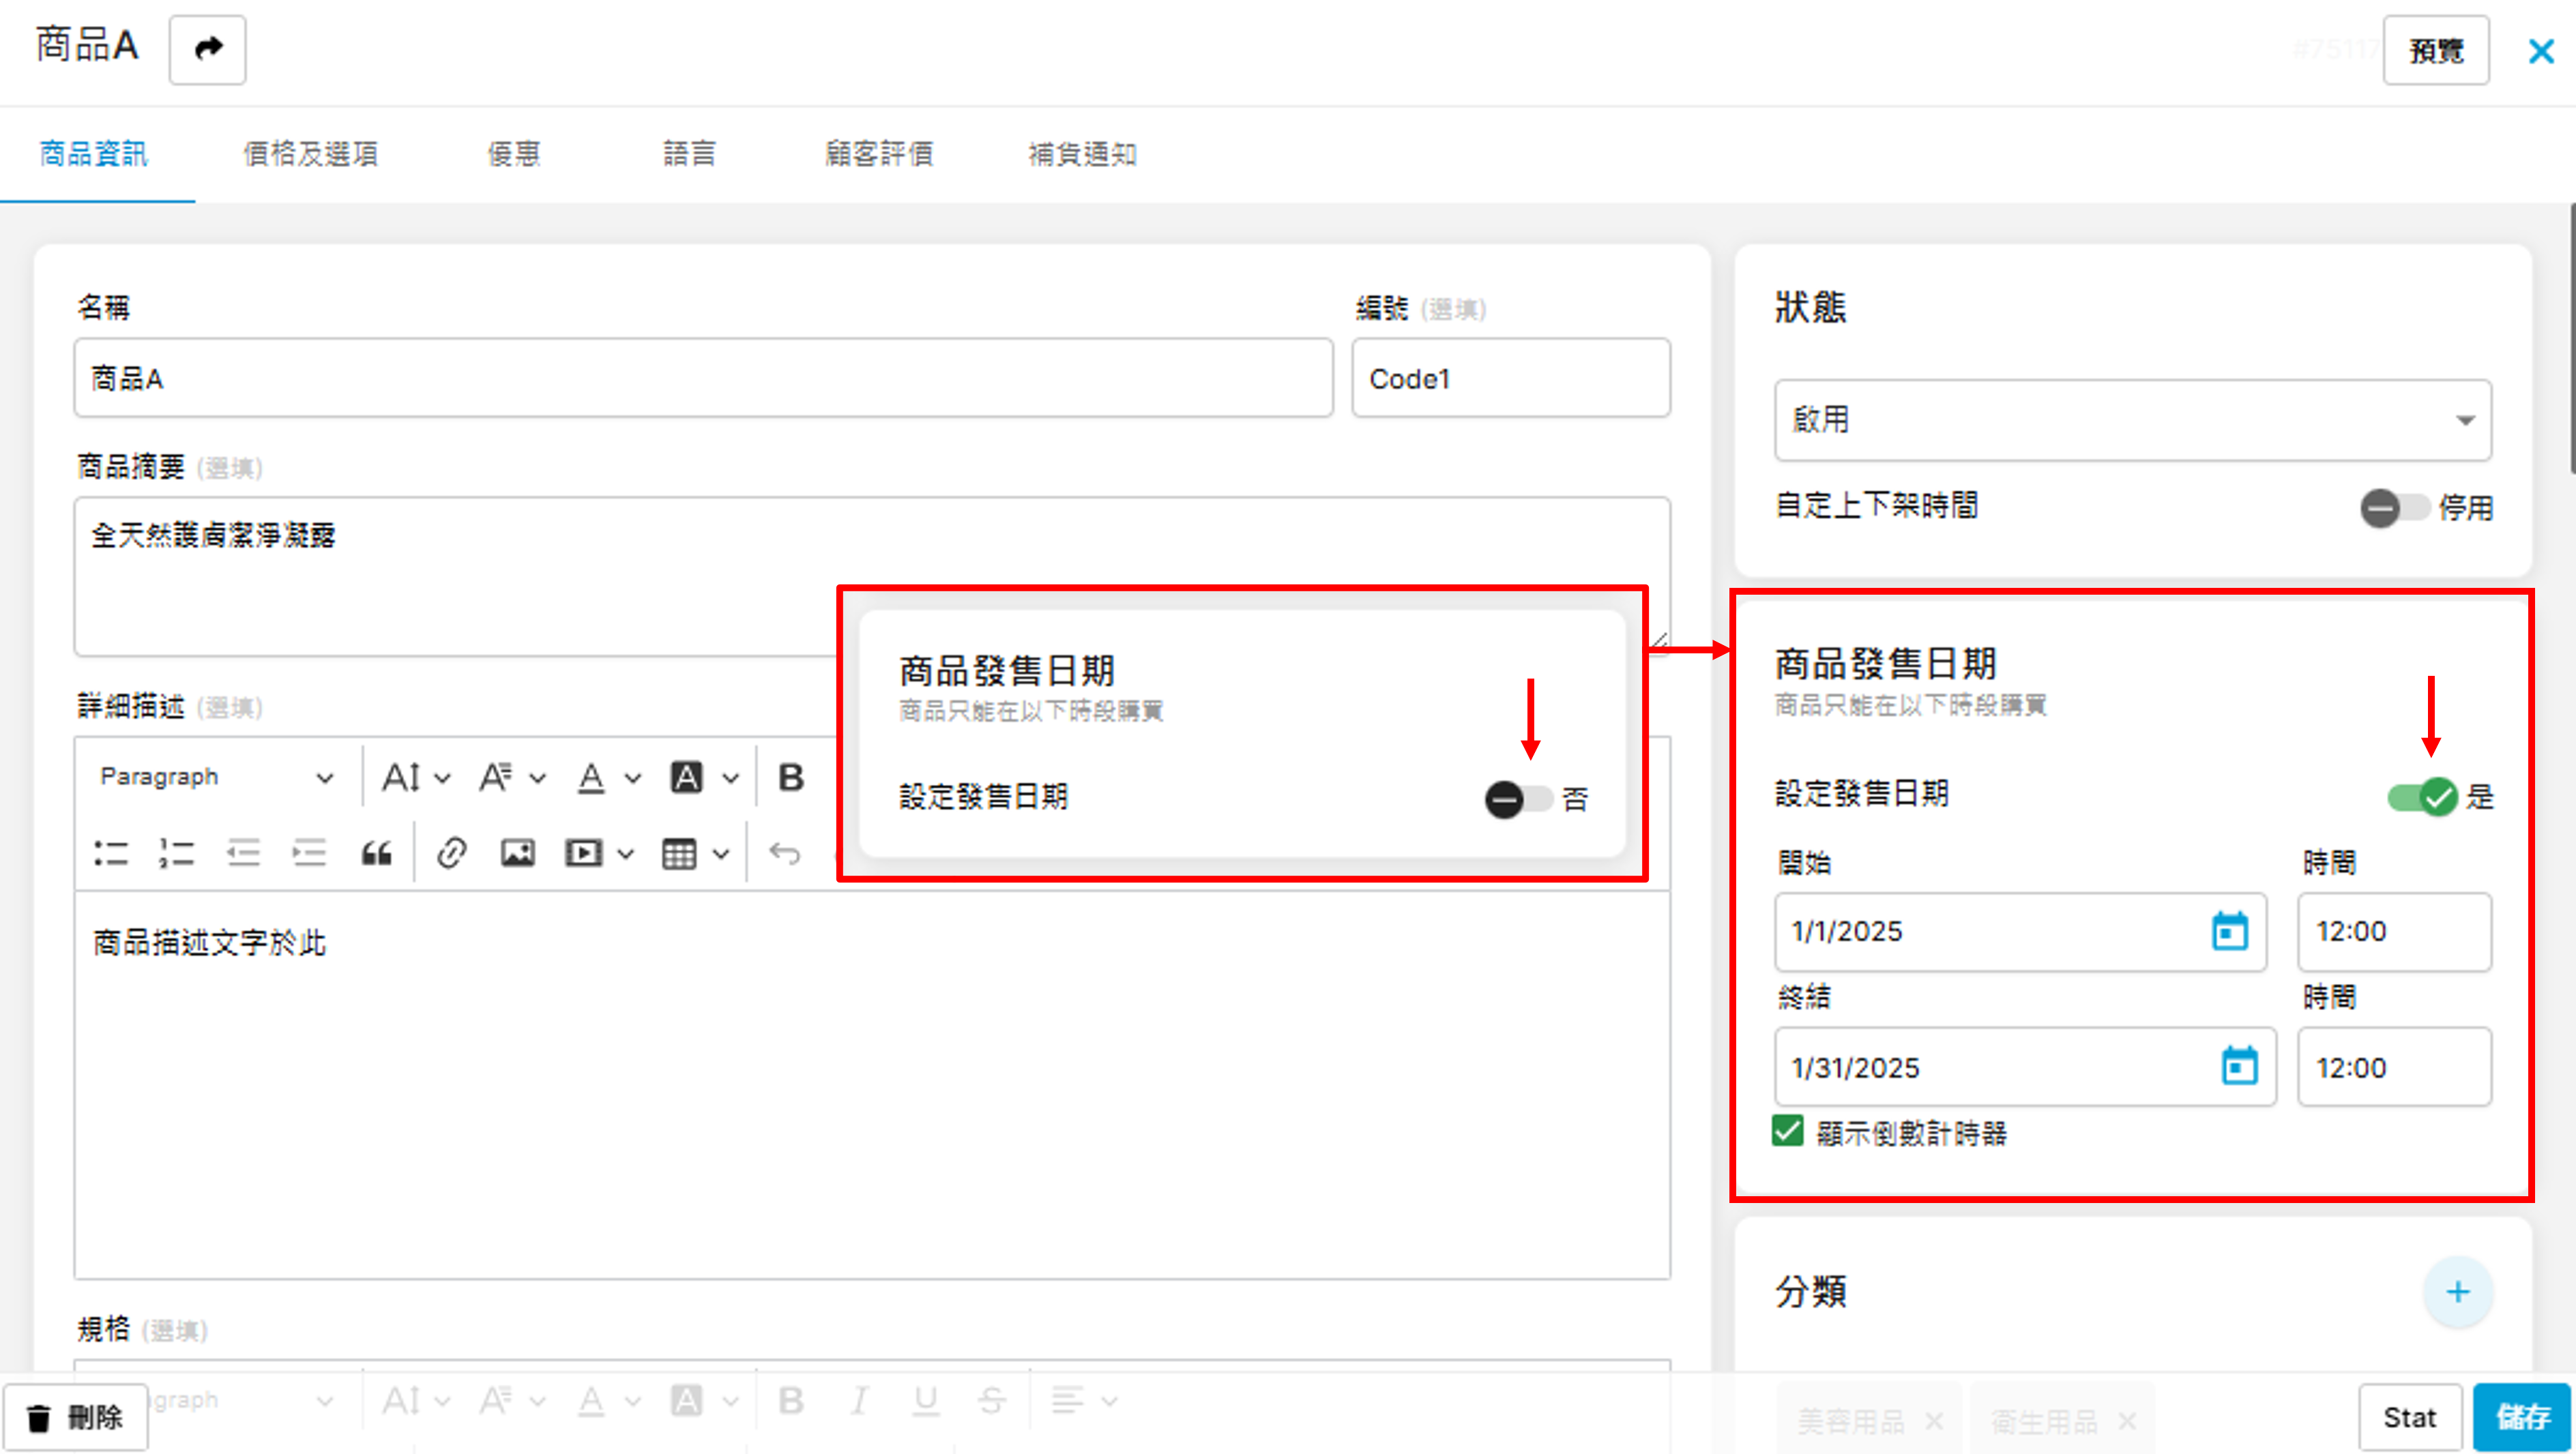
Task: Click the plus icon to add 分類
Action: pos(2457,1291)
